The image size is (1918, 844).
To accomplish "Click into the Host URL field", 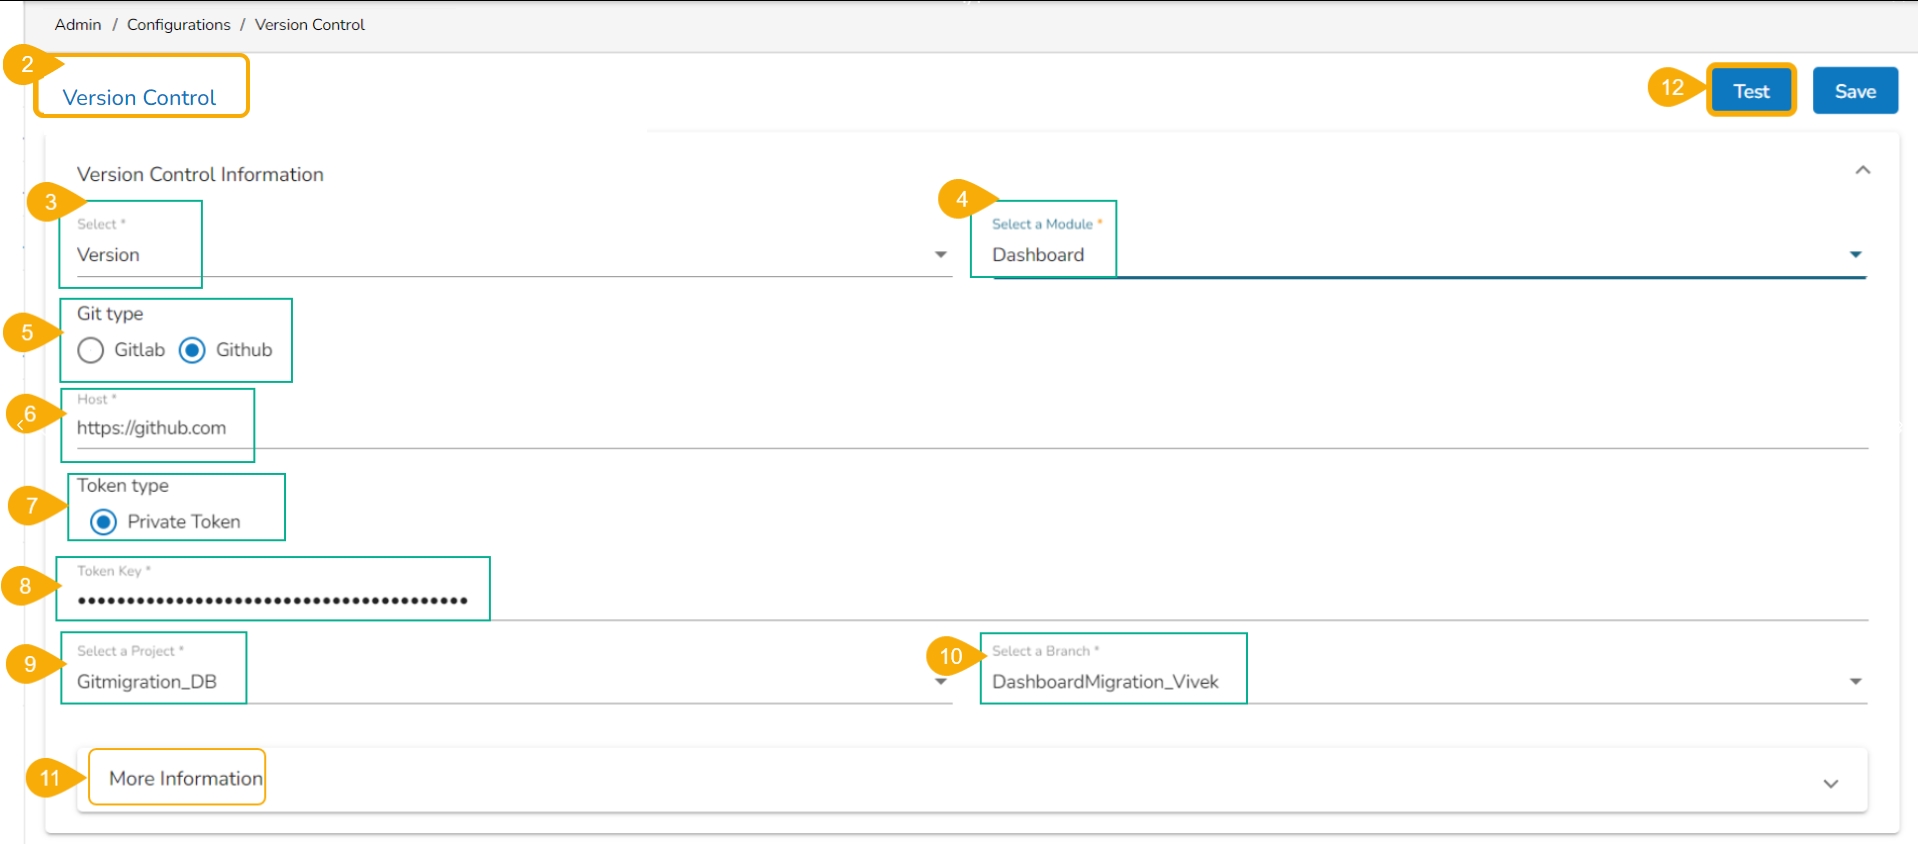I will click(600, 429).
